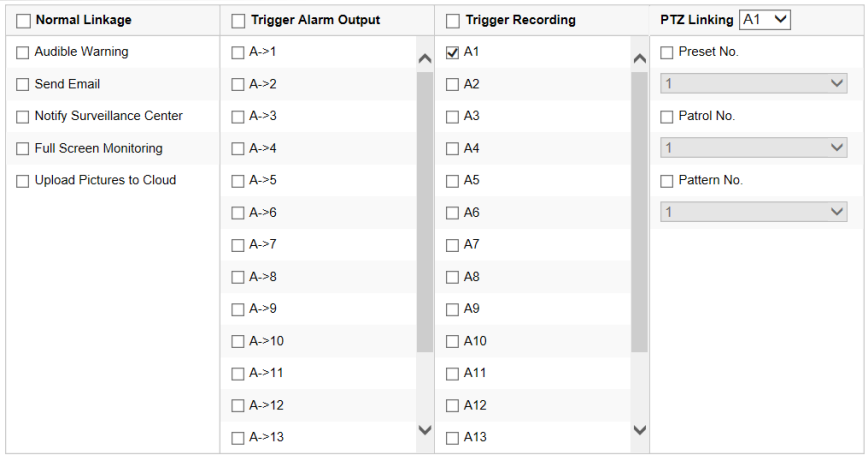Enable Full Screen Monitoring
The width and height of the screenshot is (868, 458).
pyautogui.click(x=23, y=148)
